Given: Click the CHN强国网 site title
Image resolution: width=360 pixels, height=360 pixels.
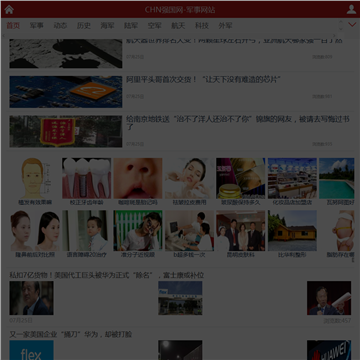Looking at the screenshot, I should point(180,10).
